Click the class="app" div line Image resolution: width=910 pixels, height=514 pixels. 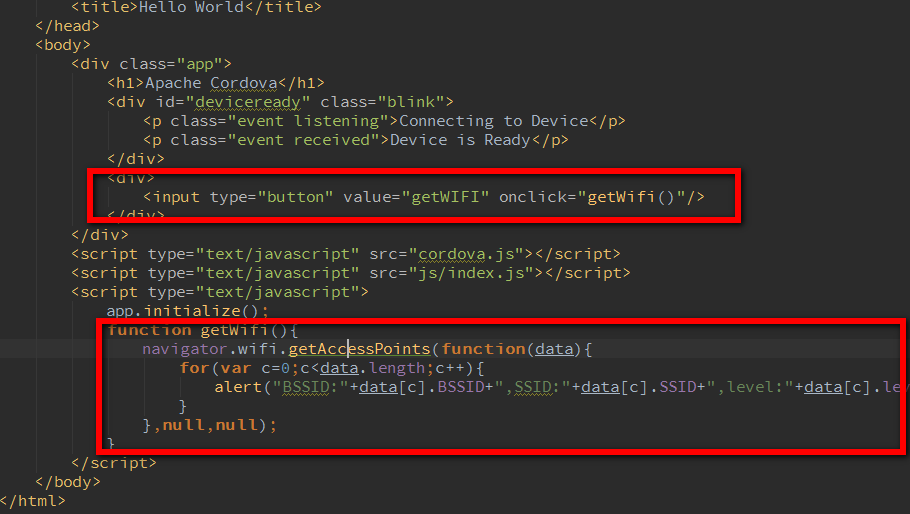151,64
